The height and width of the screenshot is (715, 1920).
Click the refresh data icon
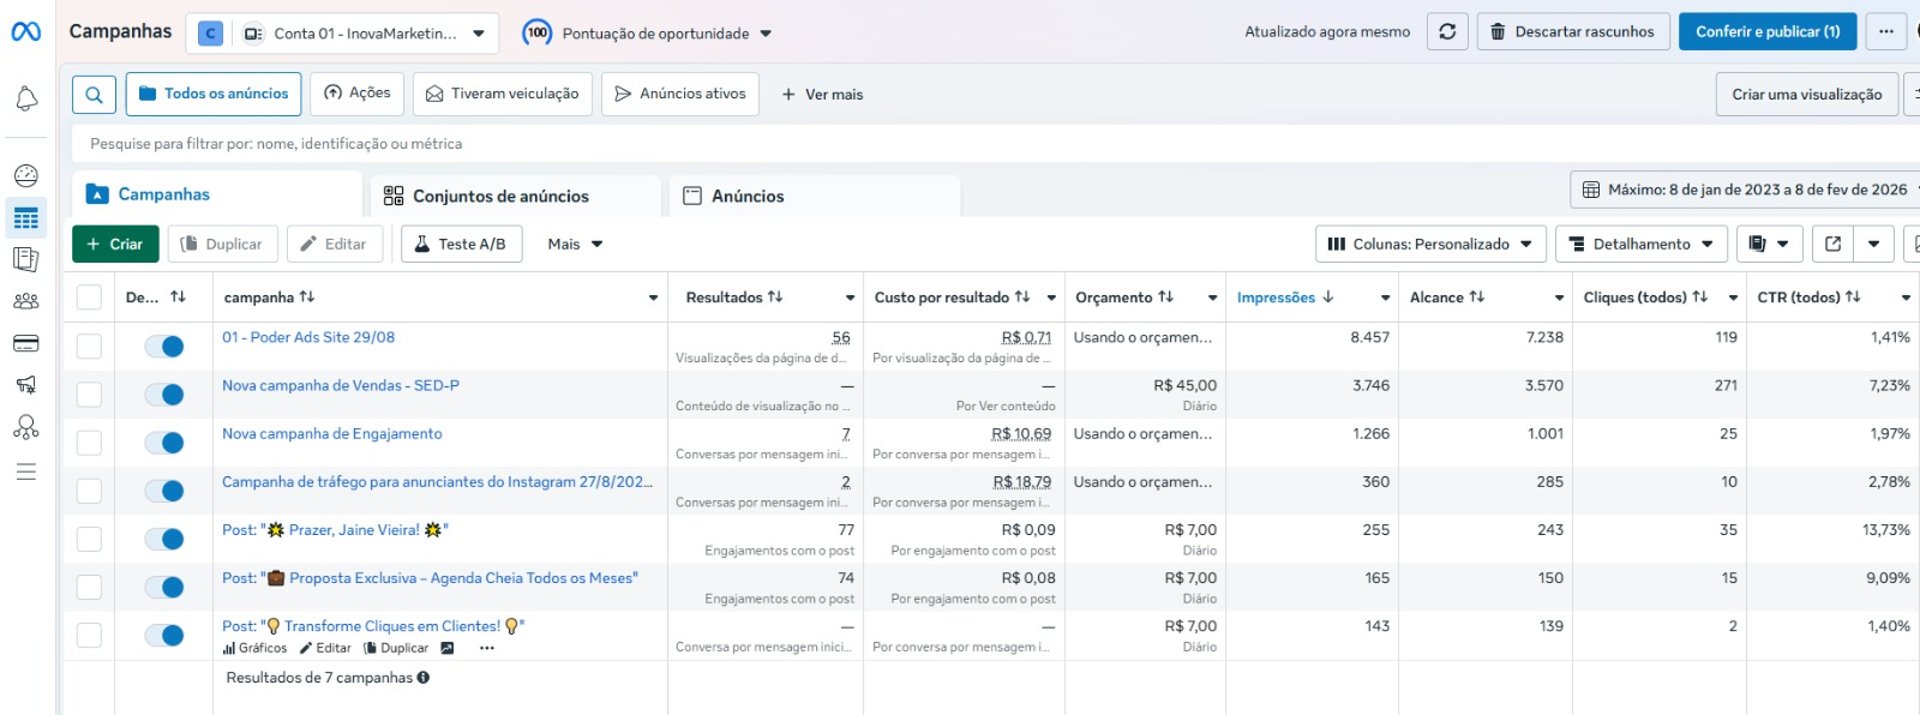(1447, 32)
